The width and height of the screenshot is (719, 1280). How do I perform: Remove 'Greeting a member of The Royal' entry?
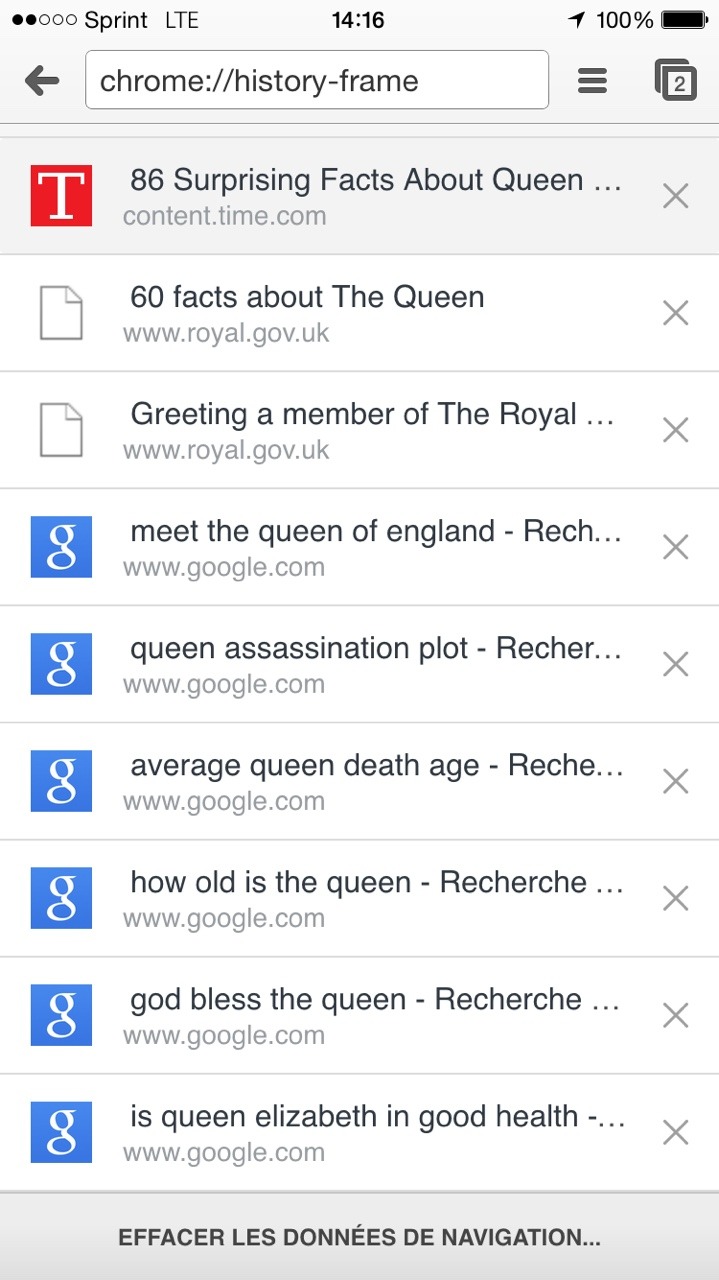click(676, 430)
